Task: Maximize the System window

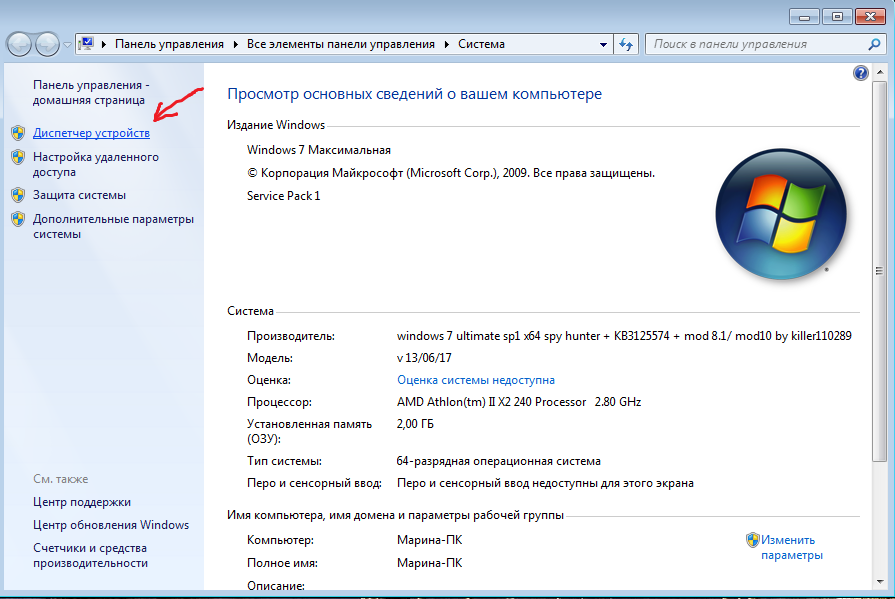Action: [x=837, y=17]
